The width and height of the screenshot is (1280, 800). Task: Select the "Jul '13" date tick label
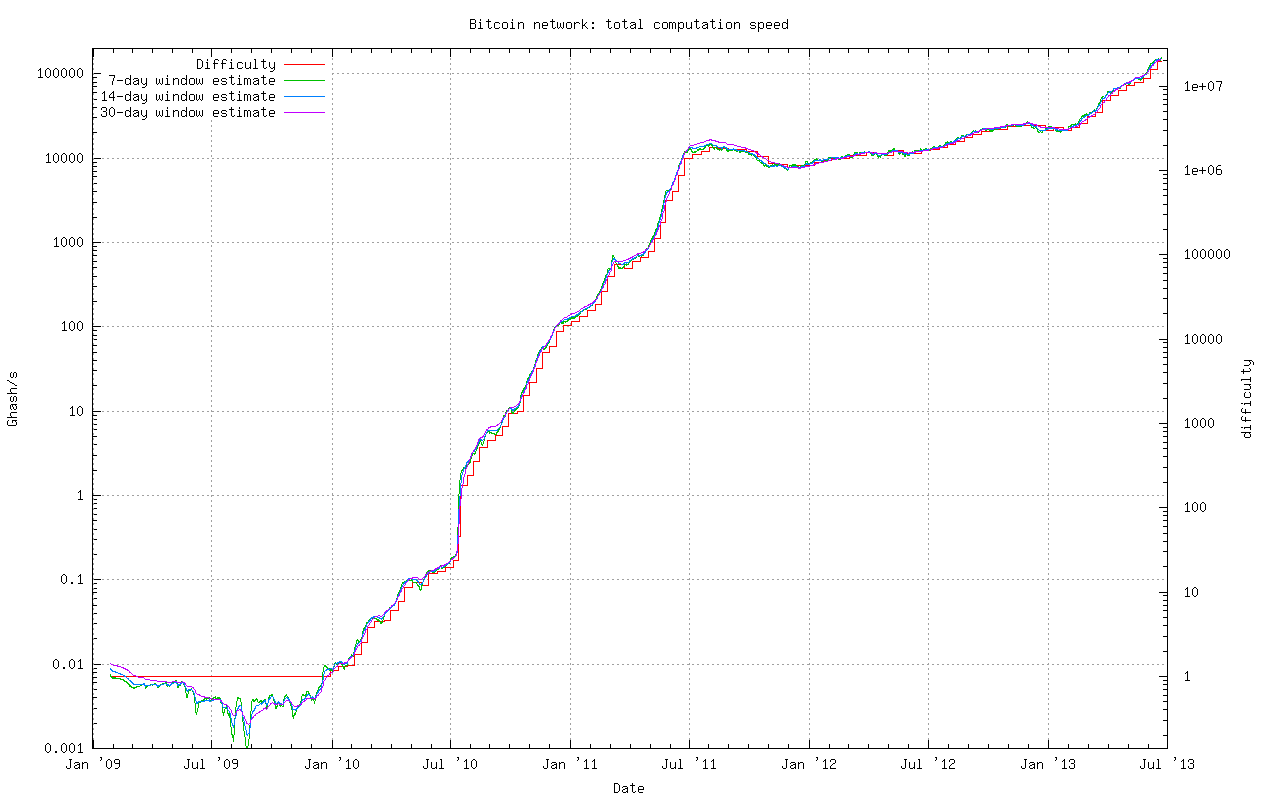(1168, 765)
